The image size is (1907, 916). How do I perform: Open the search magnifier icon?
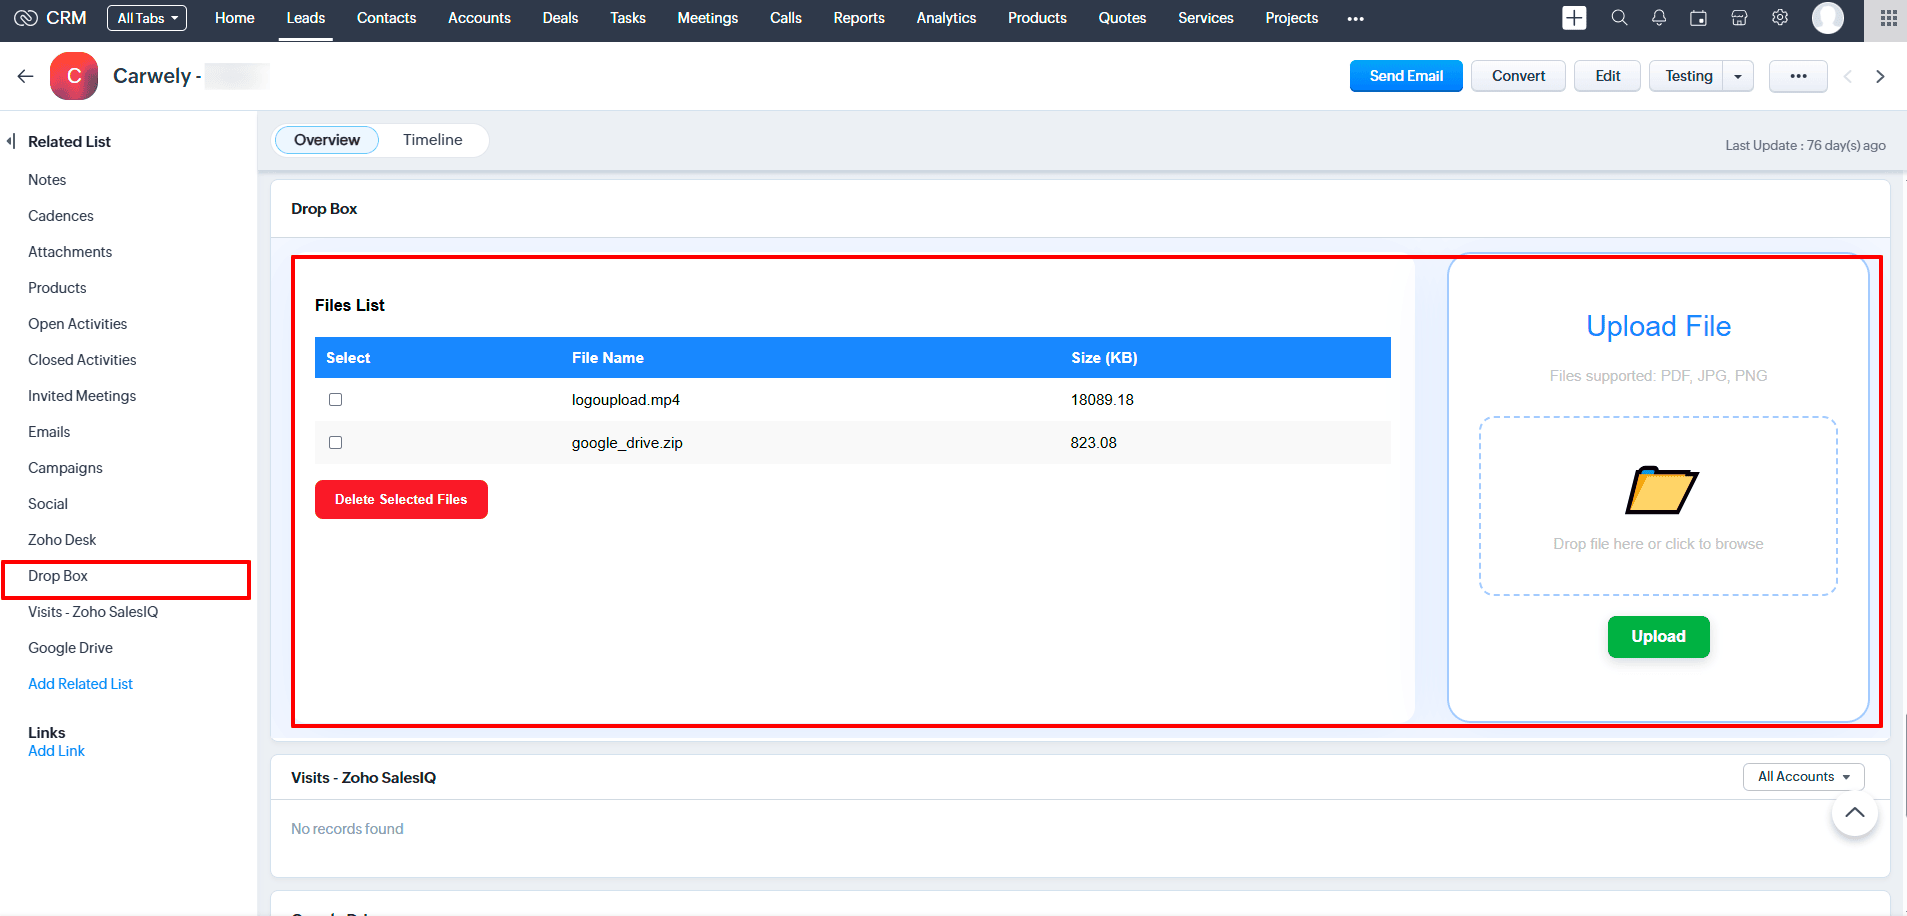pyautogui.click(x=1619, y=18)
